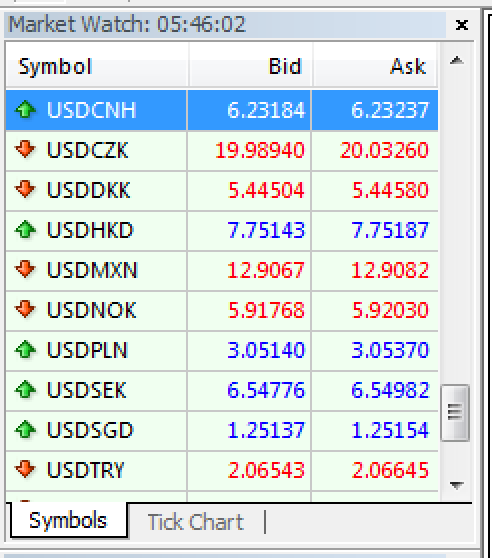Click the scrollbar up arrow
492x558 pixels.
pyautogui.click(x=456, y=61)
